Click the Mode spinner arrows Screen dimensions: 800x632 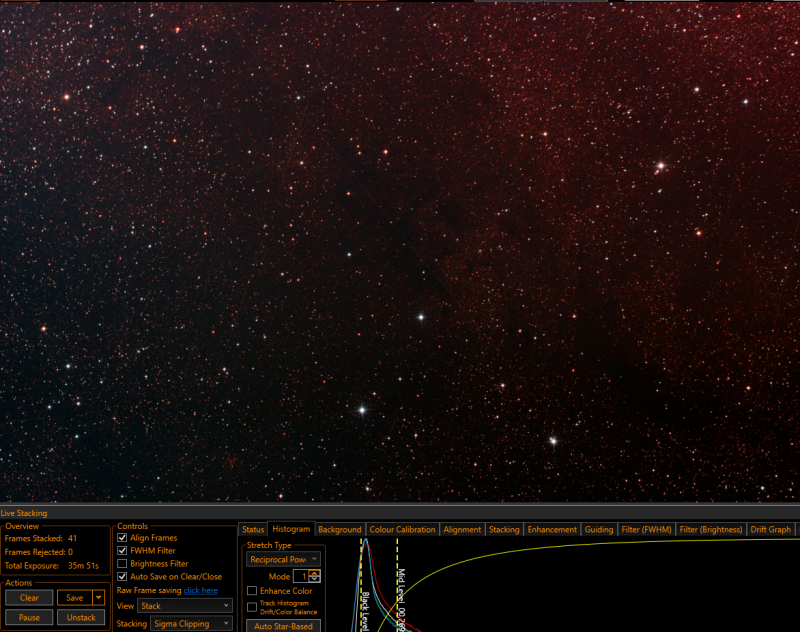[x=314, y=576]
